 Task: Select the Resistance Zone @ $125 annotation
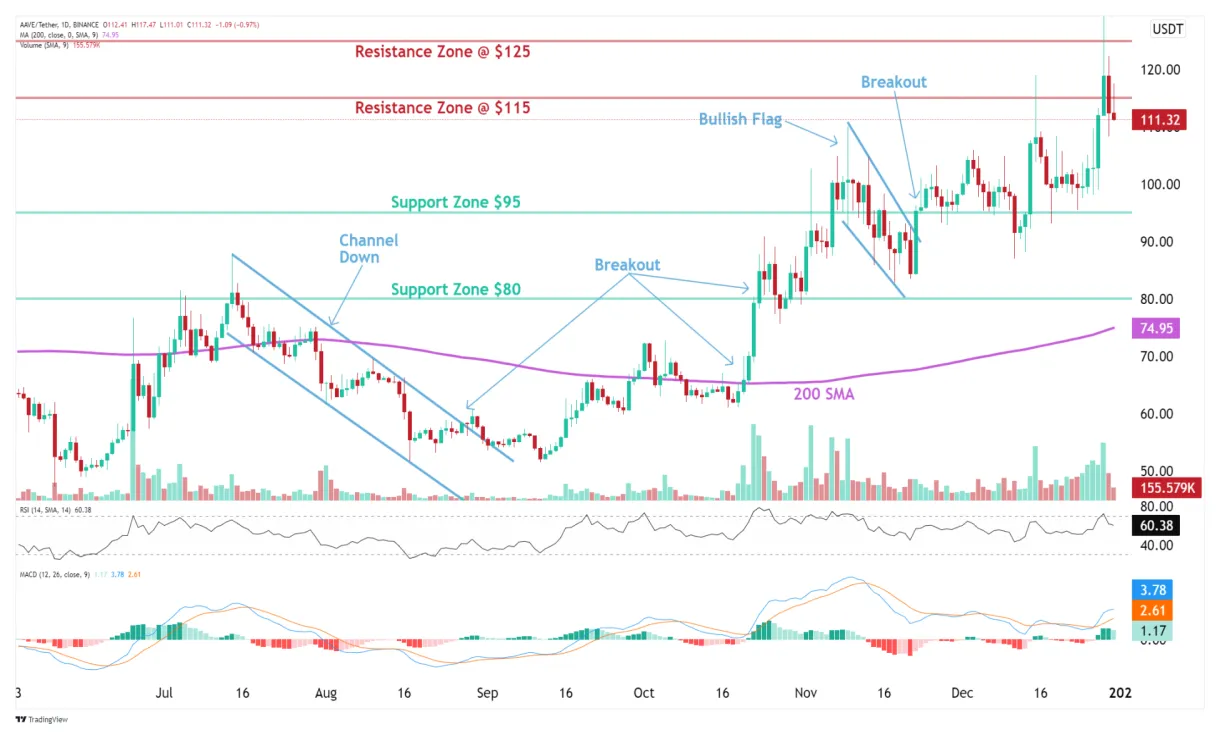[x=444, y=51]
